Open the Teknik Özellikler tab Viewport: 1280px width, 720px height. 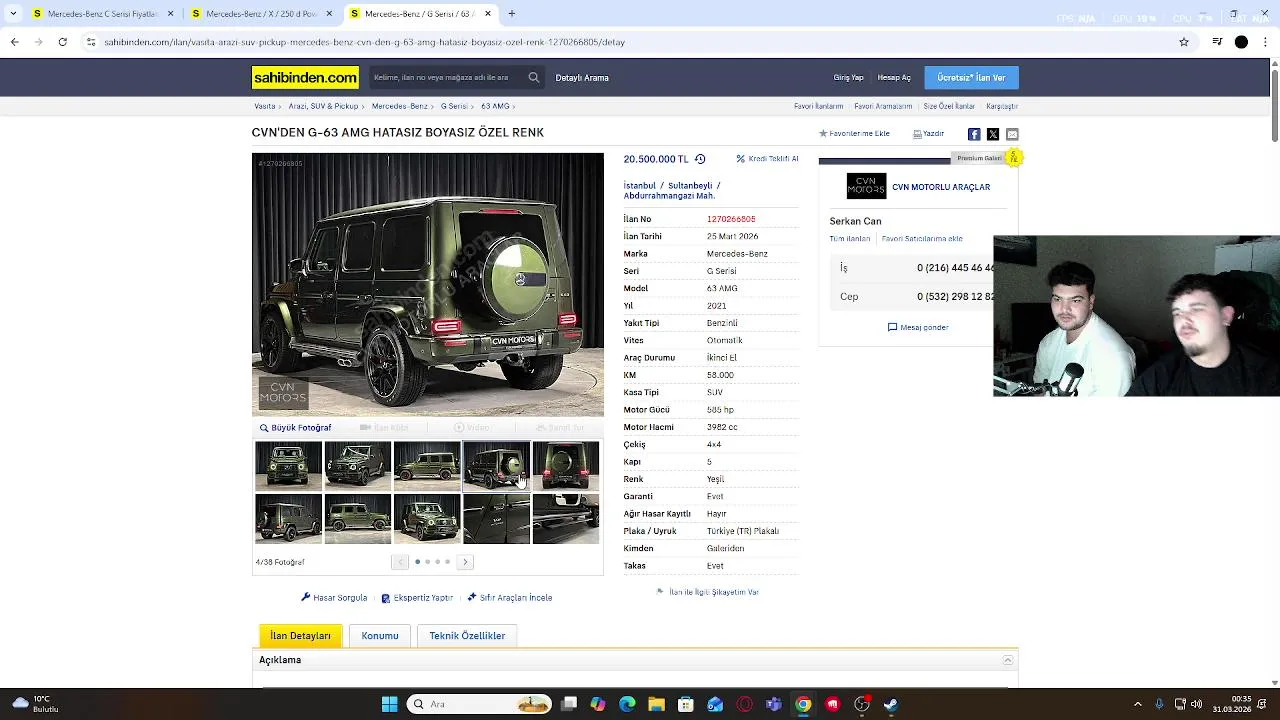click(x=467, y=636)
